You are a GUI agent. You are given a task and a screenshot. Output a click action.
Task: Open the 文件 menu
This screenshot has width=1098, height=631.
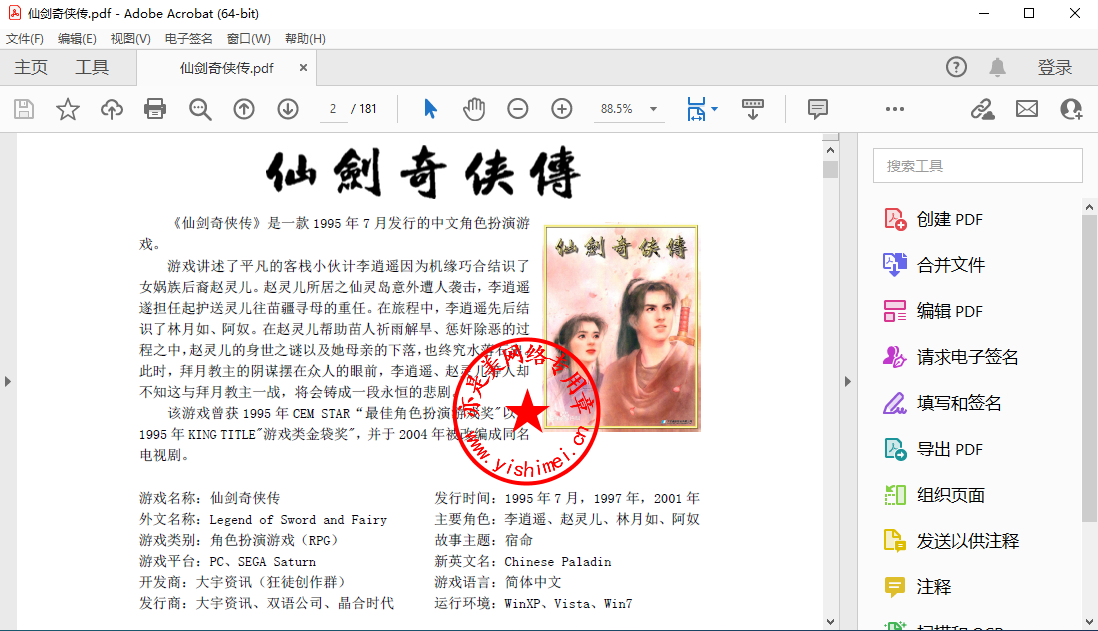point(25,39)
